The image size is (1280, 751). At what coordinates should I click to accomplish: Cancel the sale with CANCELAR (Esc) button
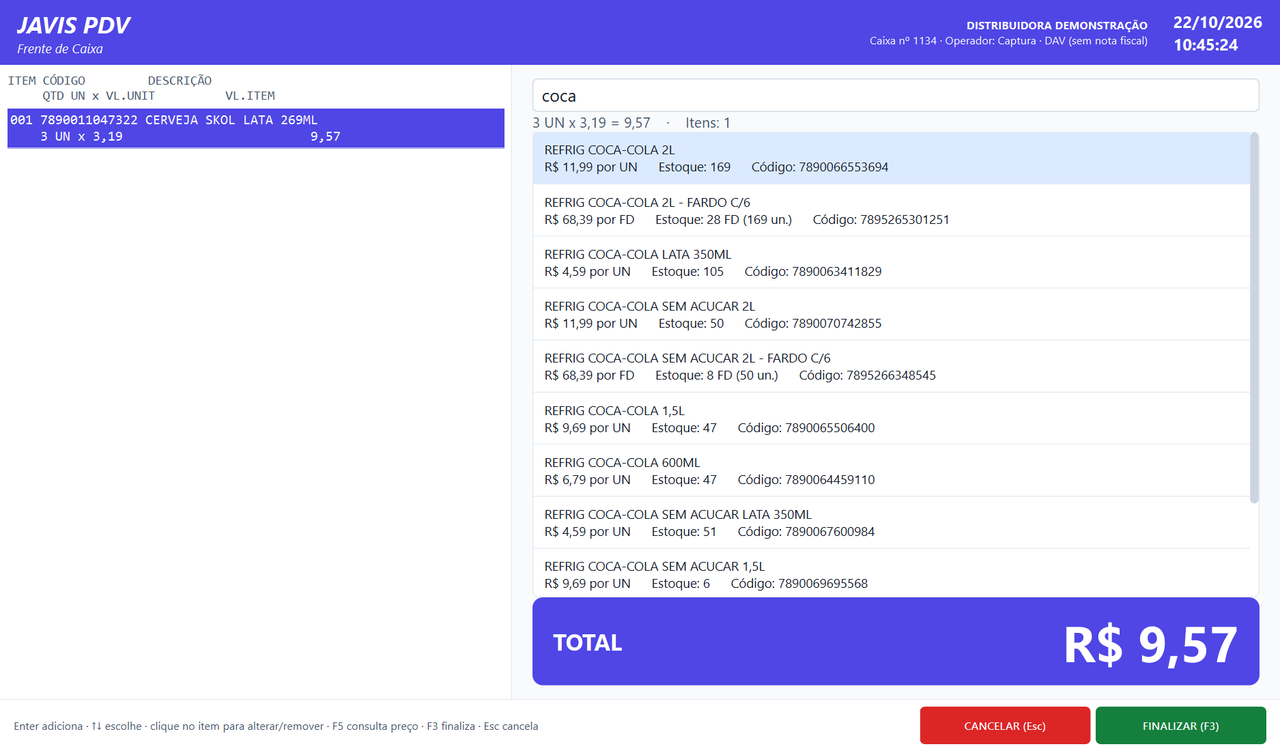tap(1005, 726)
